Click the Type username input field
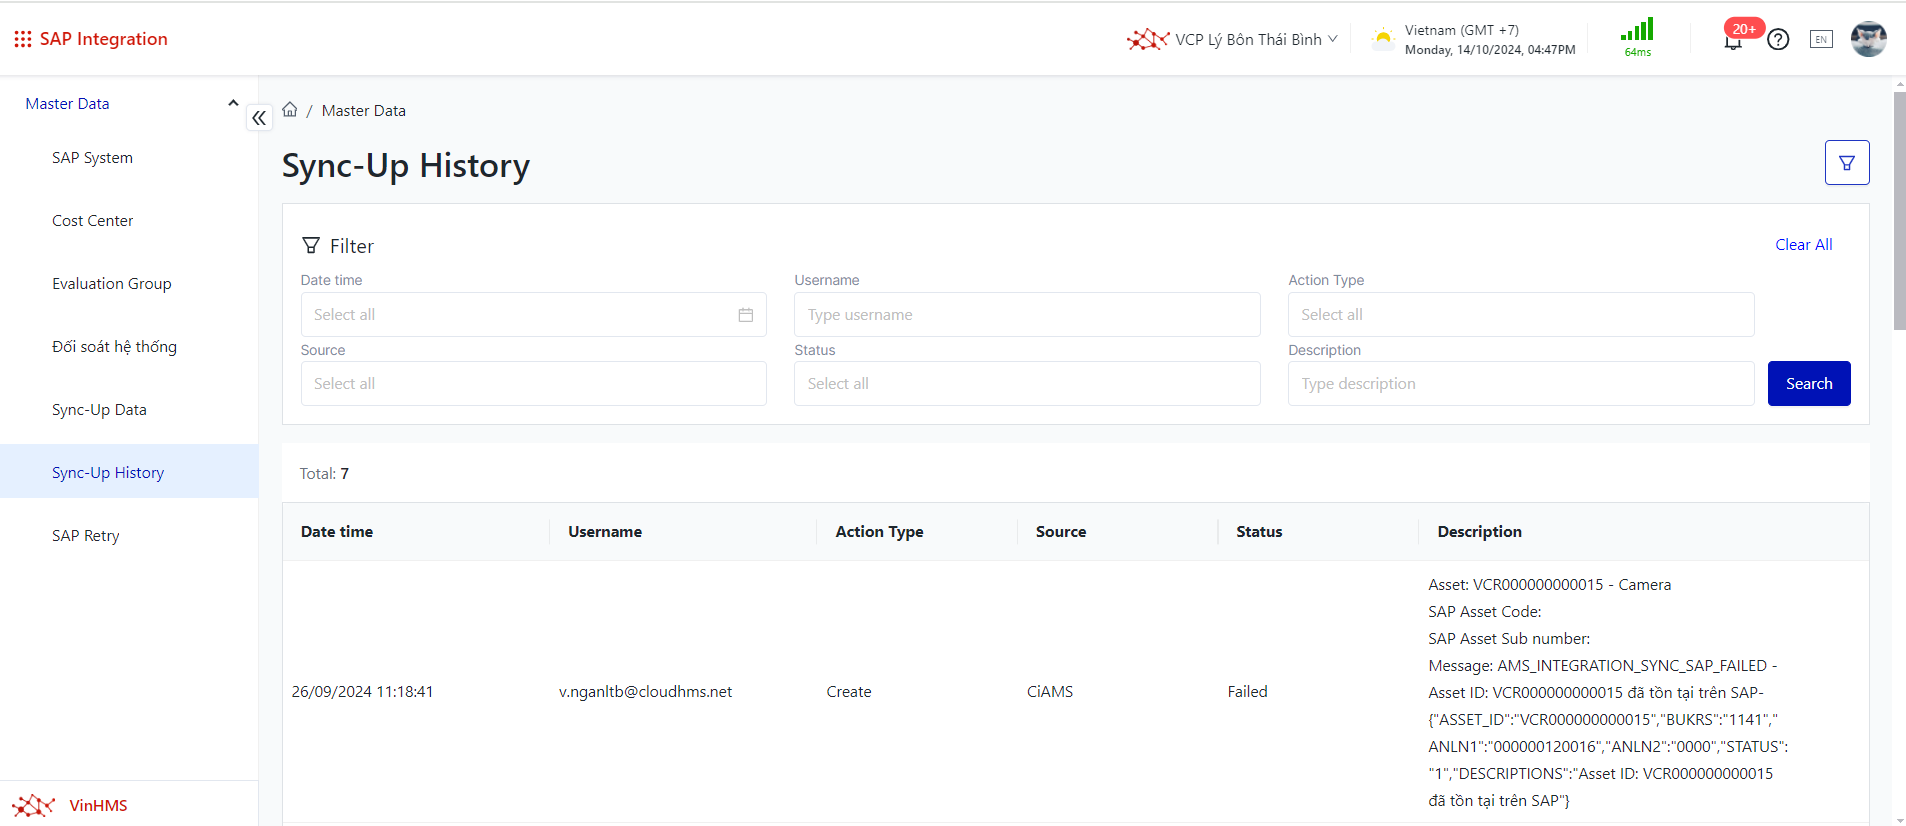This screenshot has height=826, width=1906. [1026, 315]
